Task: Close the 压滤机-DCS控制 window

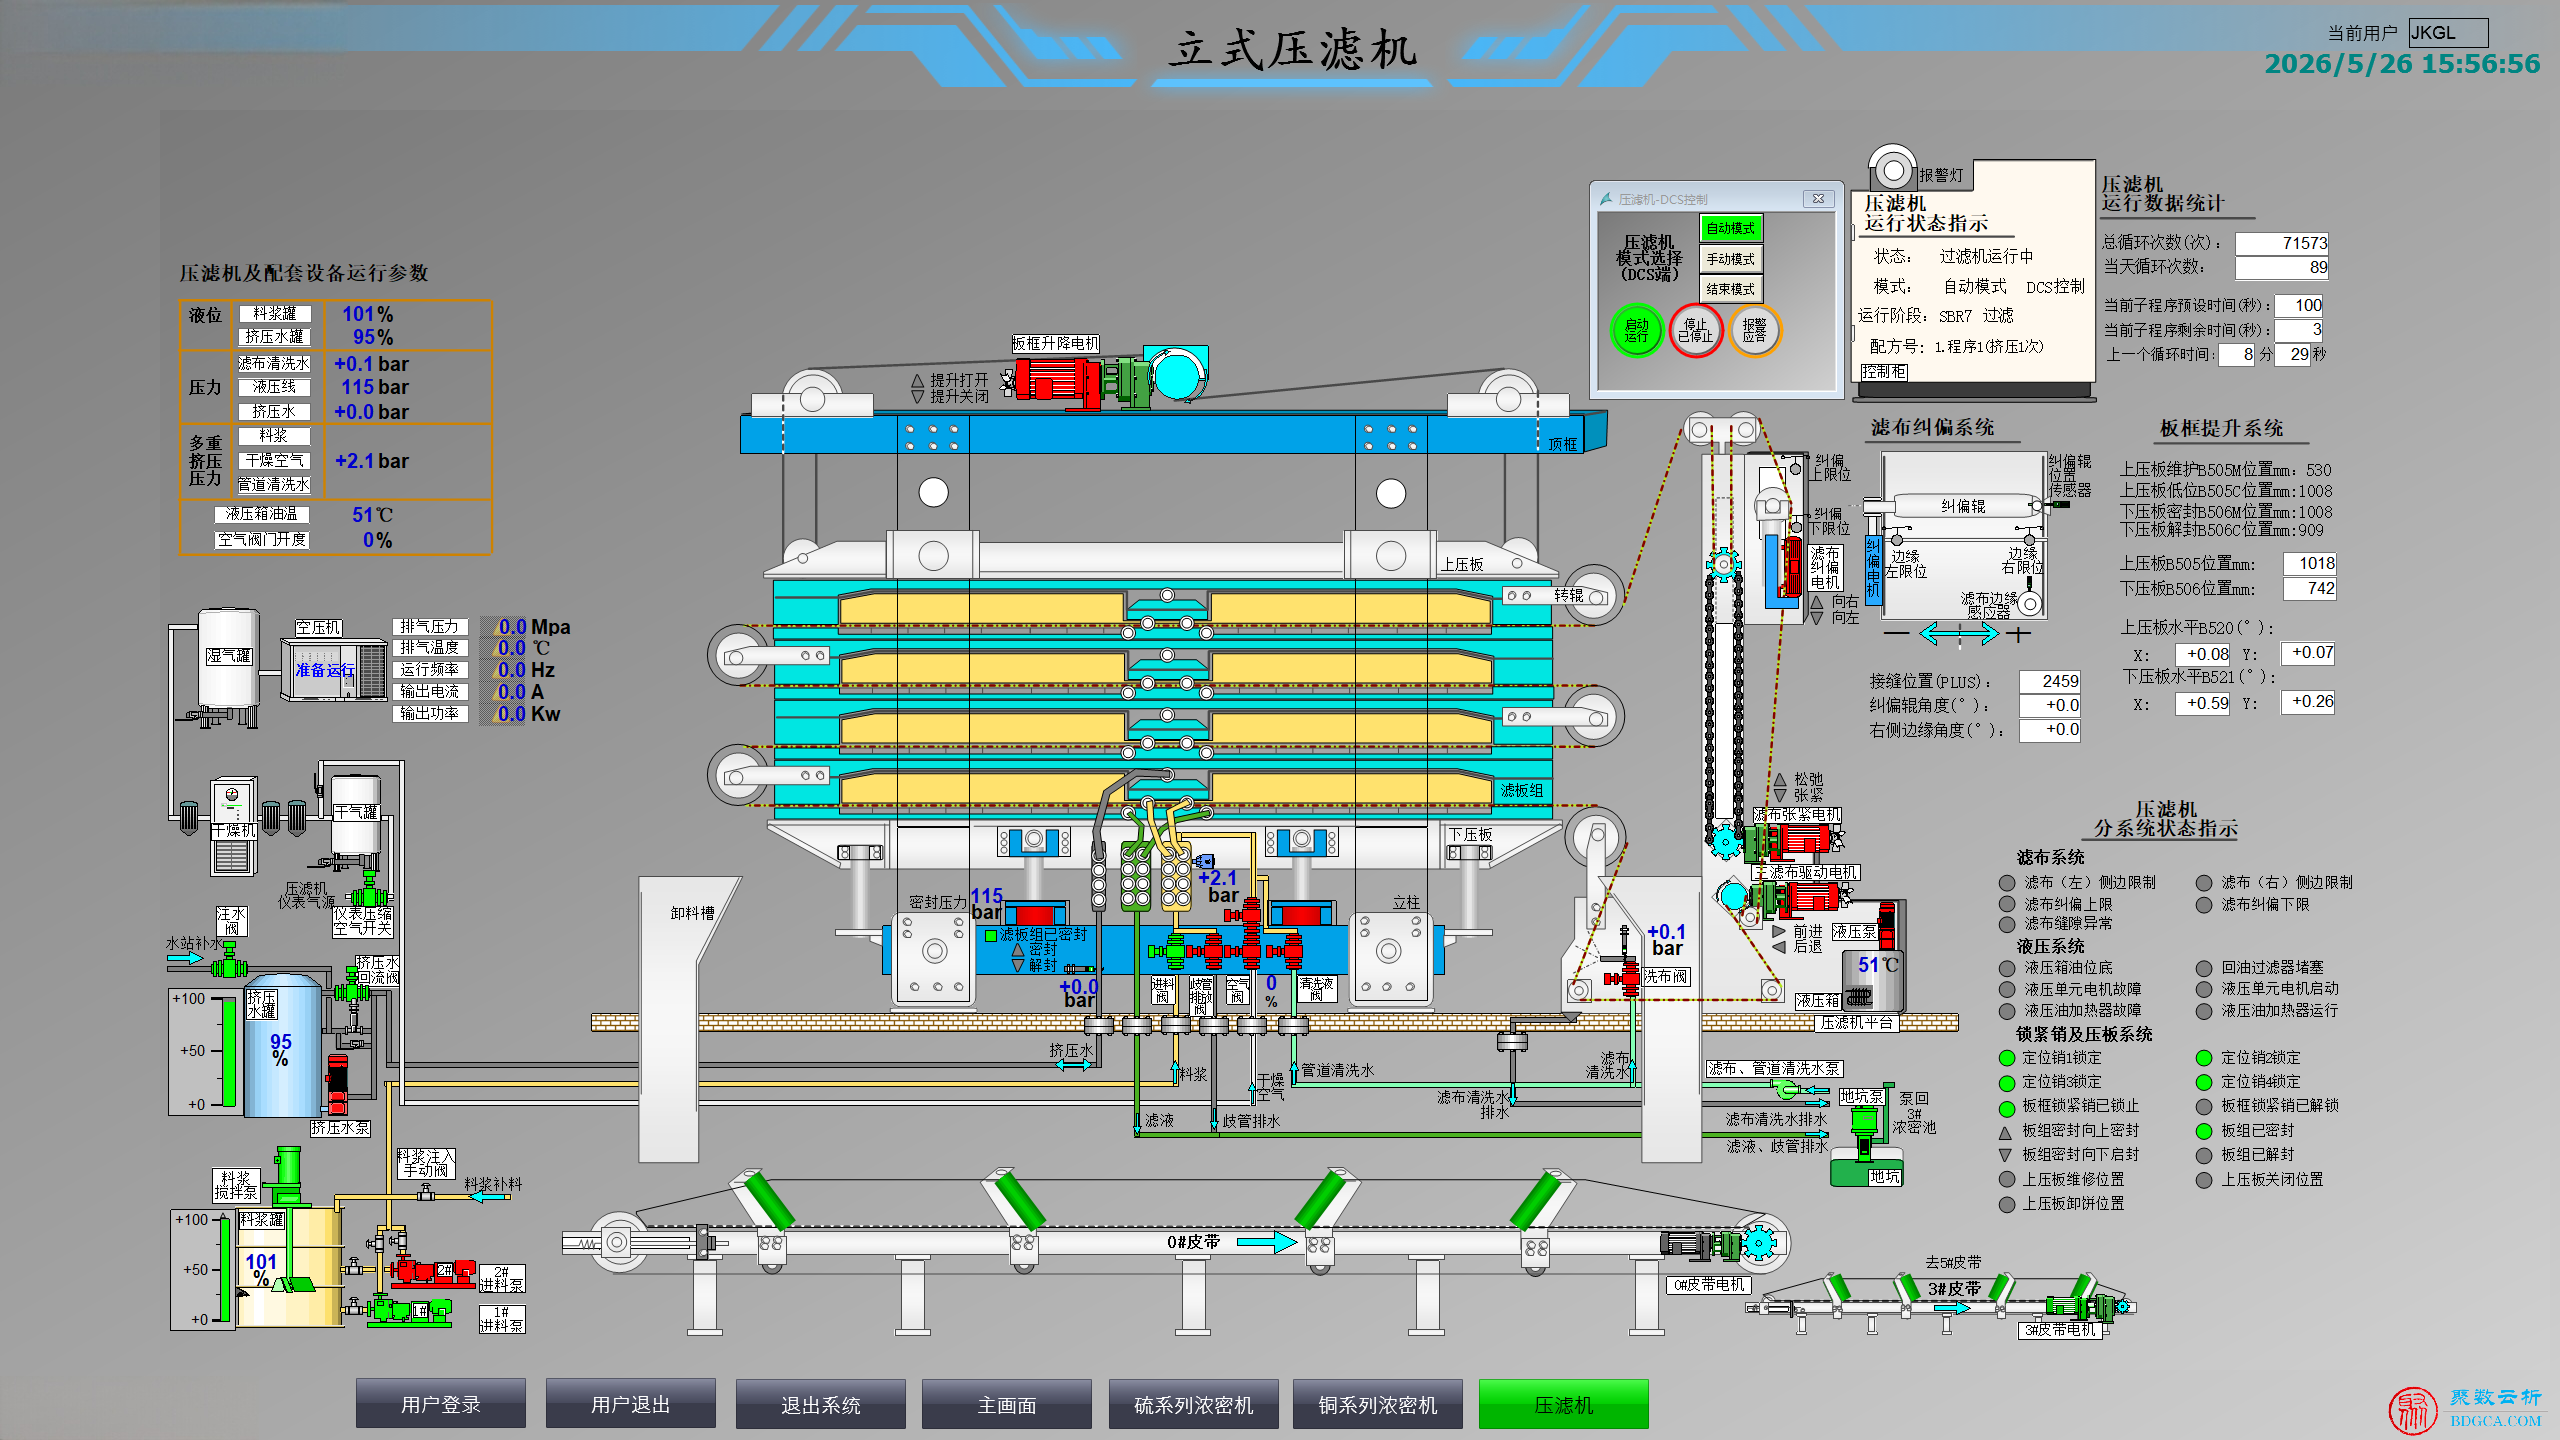Action: tap(1818, 199)
